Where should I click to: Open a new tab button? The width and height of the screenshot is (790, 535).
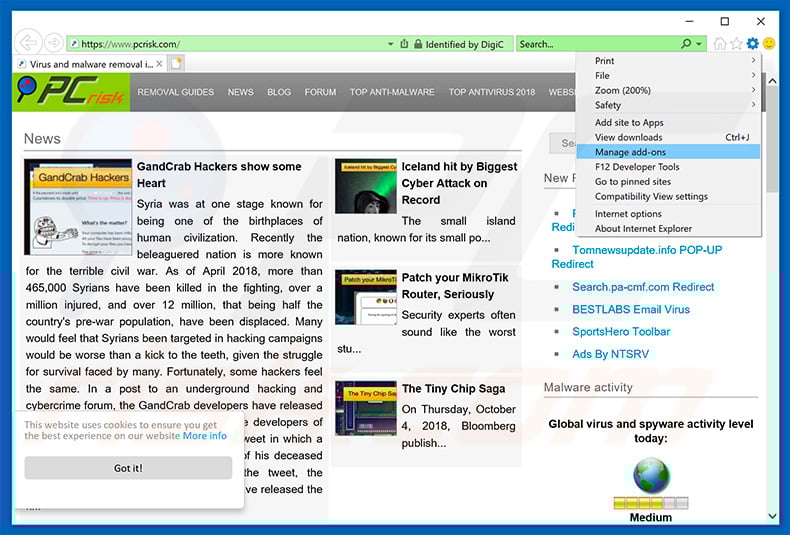click(176, 63)
